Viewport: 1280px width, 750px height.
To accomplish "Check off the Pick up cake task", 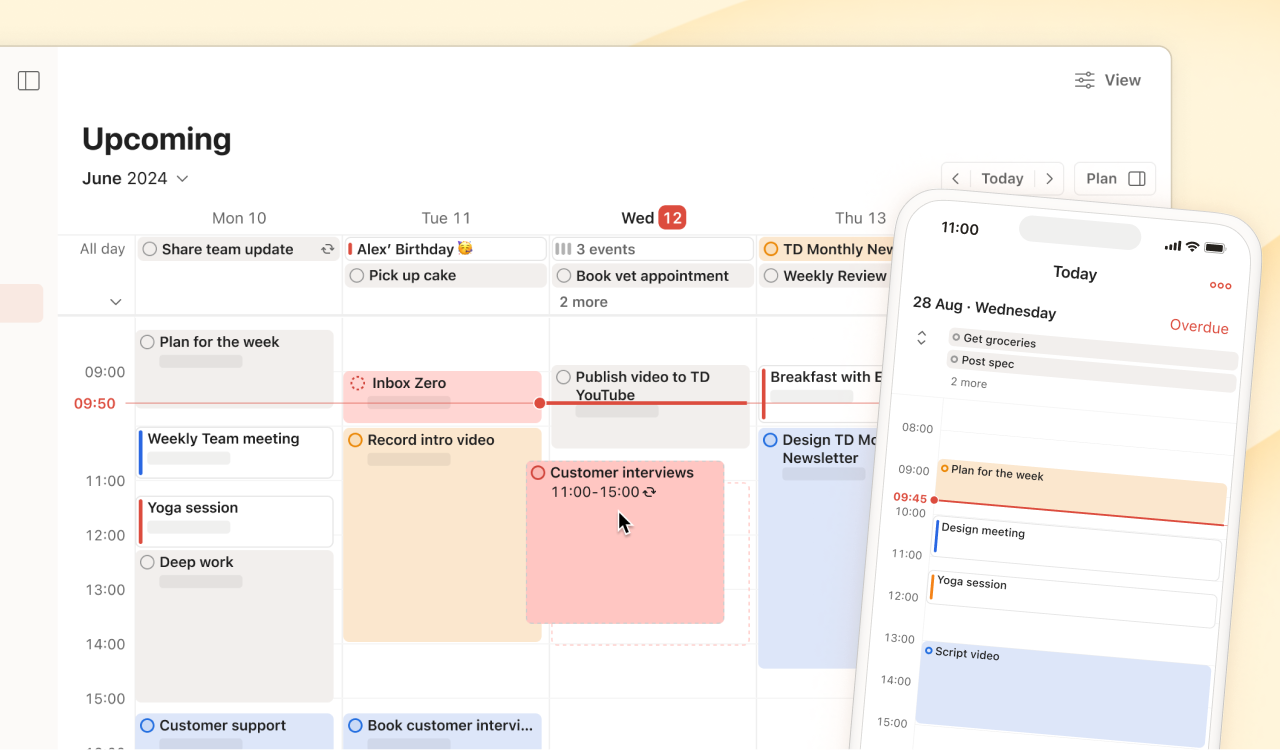I will [357, 275].
